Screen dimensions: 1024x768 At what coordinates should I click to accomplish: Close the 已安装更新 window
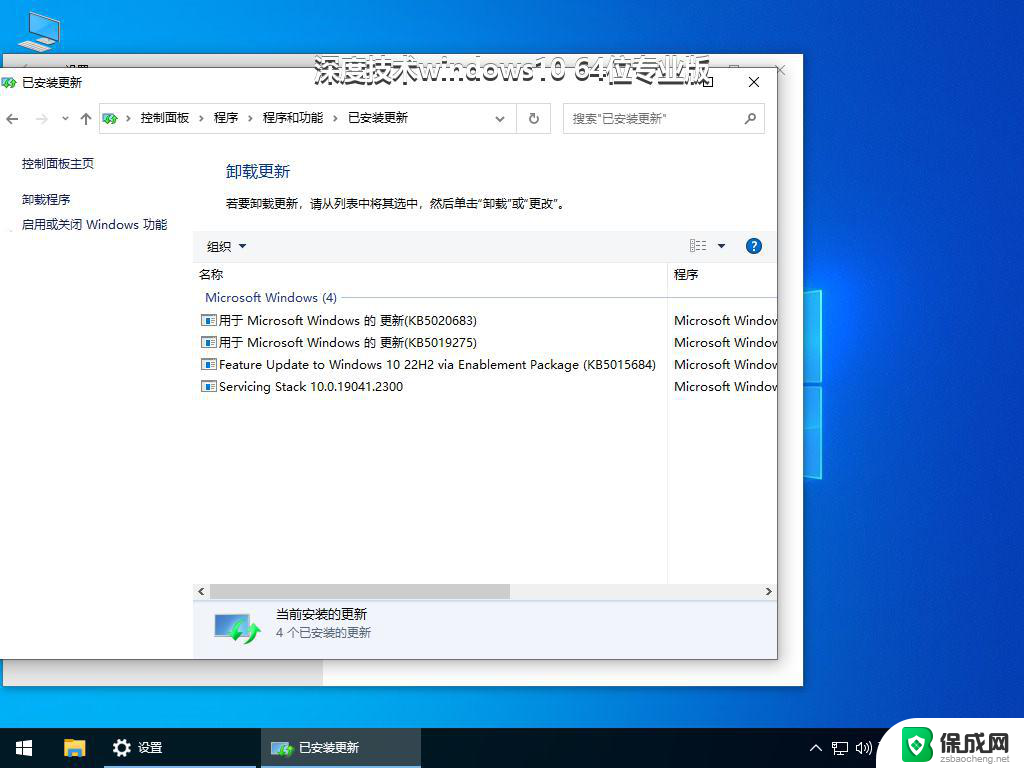point(754,82)
